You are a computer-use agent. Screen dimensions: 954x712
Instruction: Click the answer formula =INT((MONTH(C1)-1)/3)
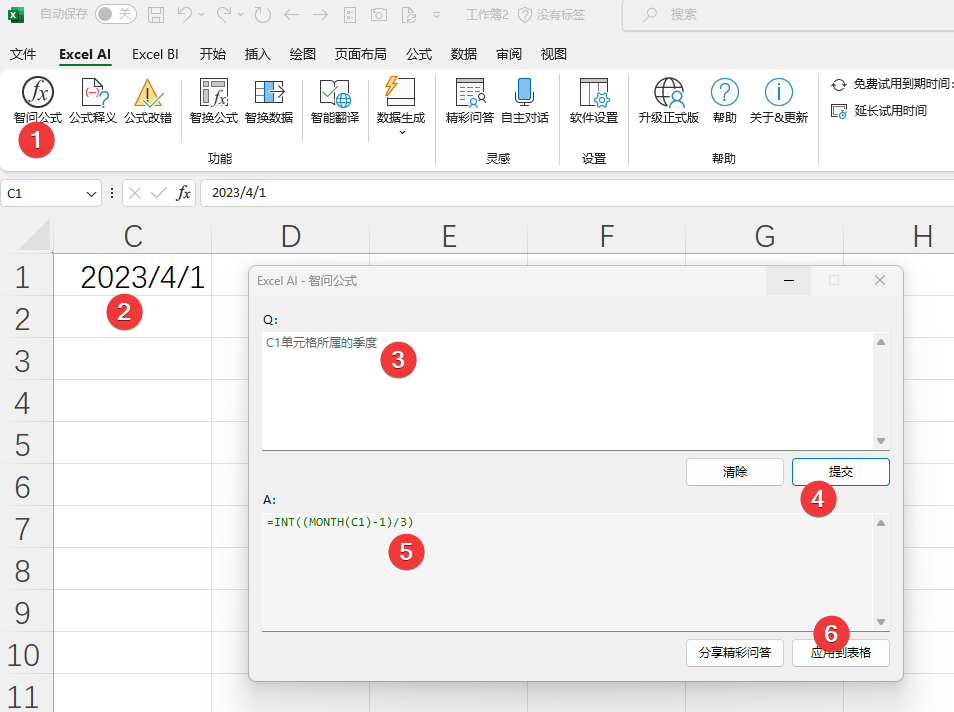click(340, 522)
